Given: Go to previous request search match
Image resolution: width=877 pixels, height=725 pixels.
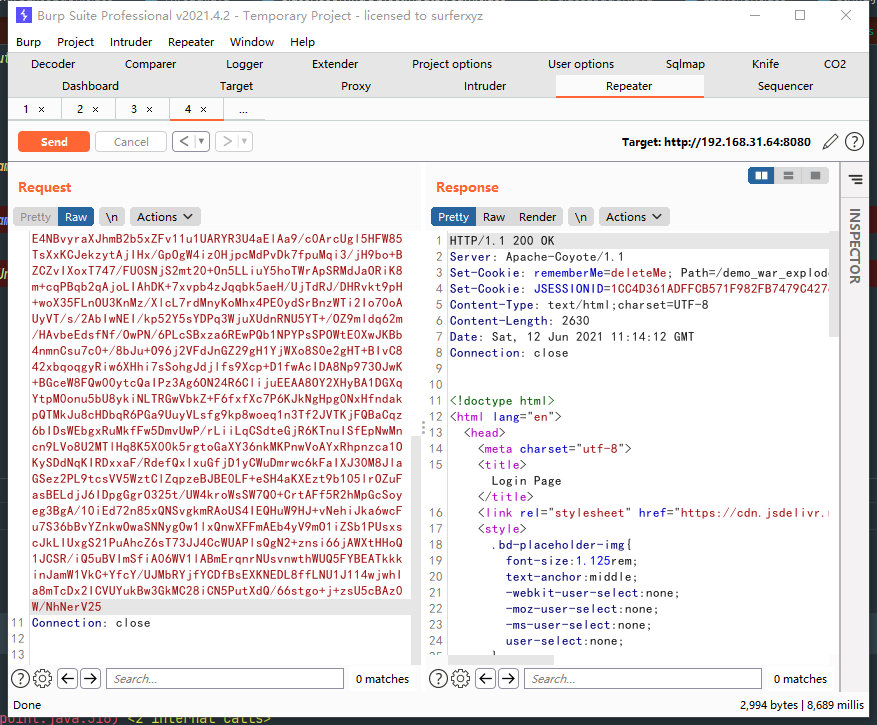Looking at the screenshot, I should 68,679.
